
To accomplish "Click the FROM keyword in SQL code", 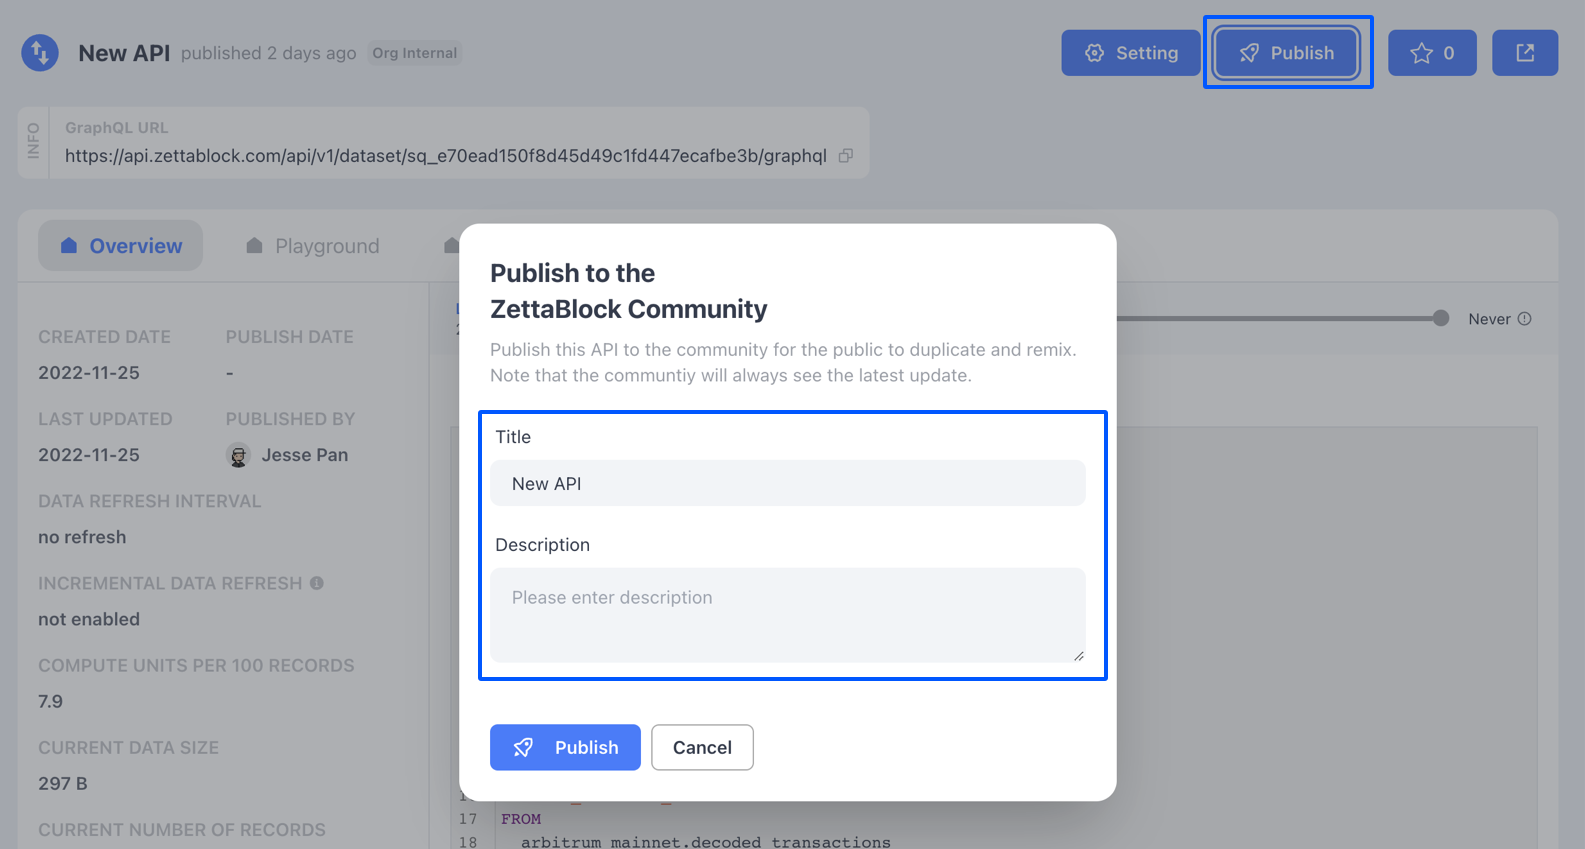I will (521, 819).
